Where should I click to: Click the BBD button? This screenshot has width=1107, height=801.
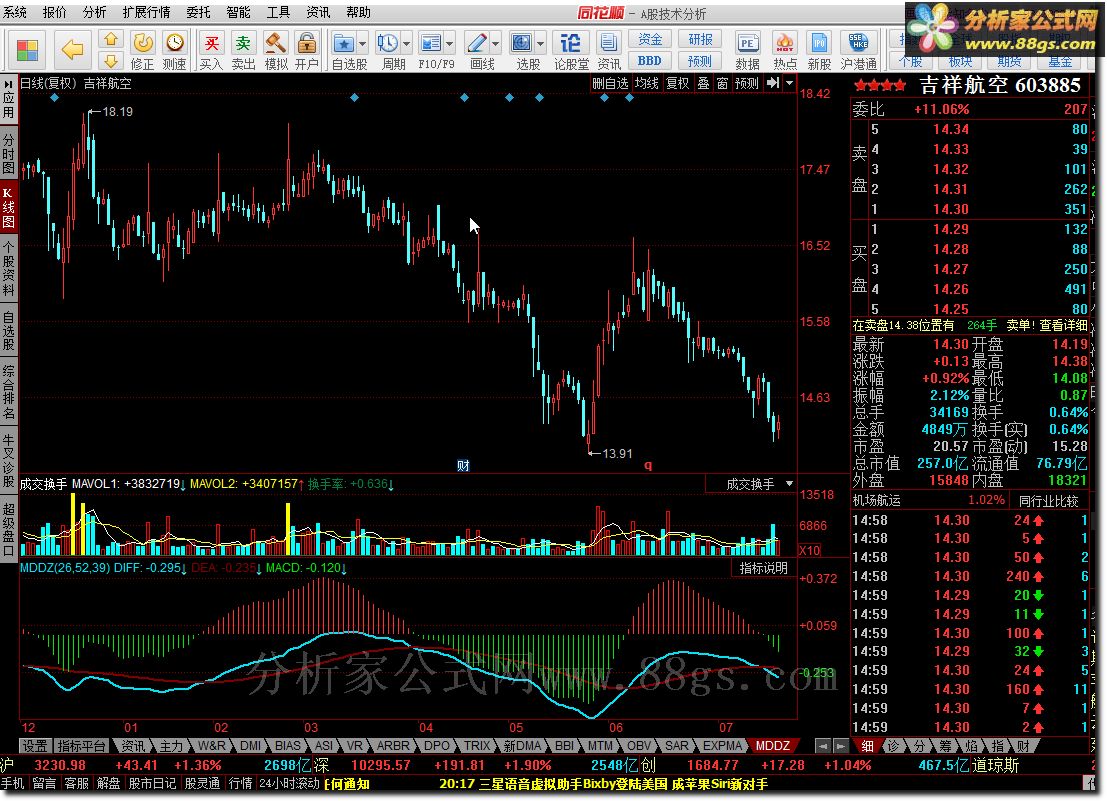pyautogui.click(x=650, y=61)
